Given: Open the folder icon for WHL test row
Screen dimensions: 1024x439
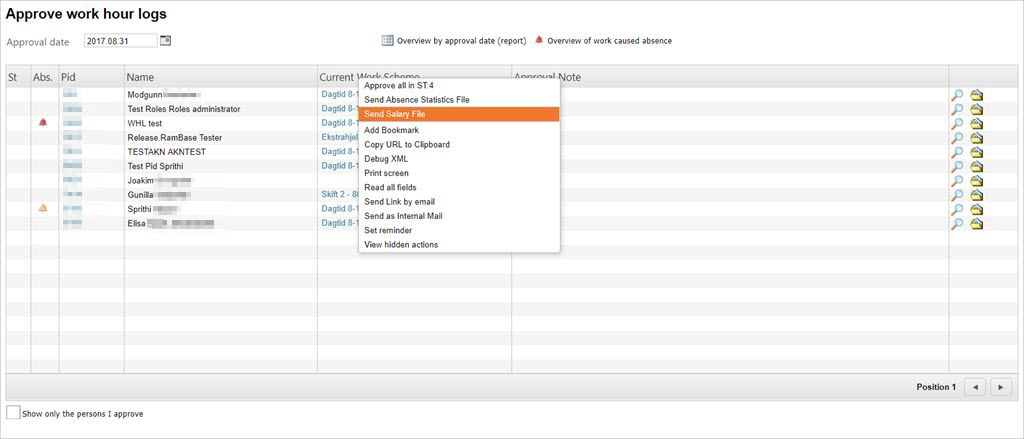Looking at the screenshot, I should click(977, 123).
